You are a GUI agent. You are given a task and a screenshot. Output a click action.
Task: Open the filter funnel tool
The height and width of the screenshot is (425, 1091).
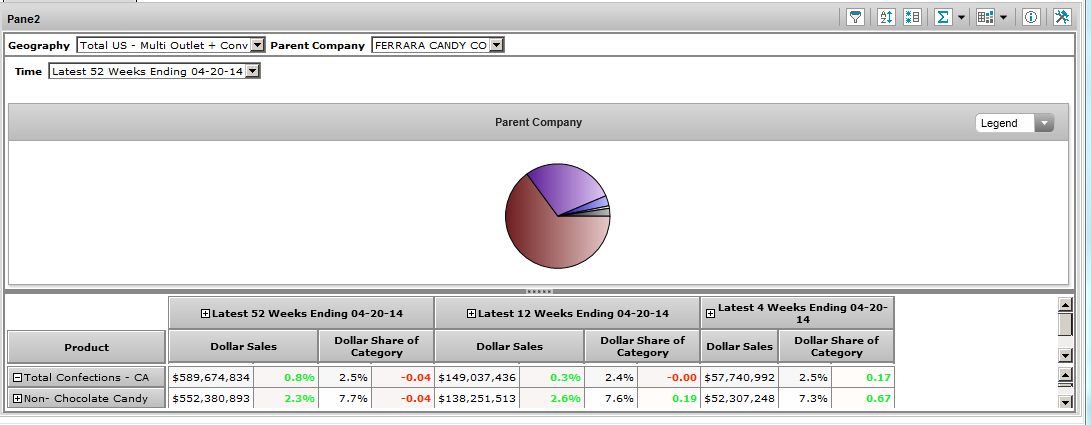tap(855, 17)
